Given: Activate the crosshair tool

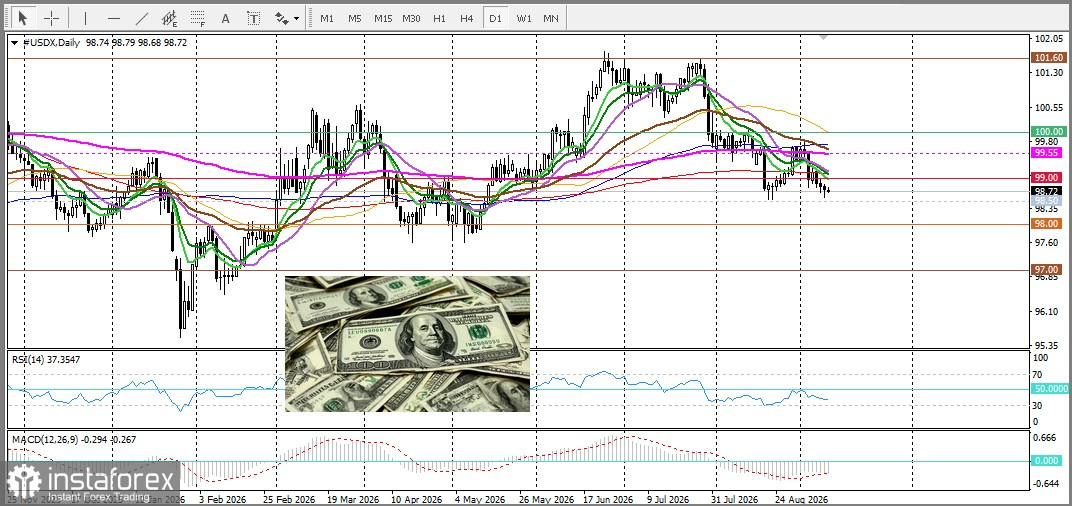Looking at the screenshot, I should [x=52, y=18].
